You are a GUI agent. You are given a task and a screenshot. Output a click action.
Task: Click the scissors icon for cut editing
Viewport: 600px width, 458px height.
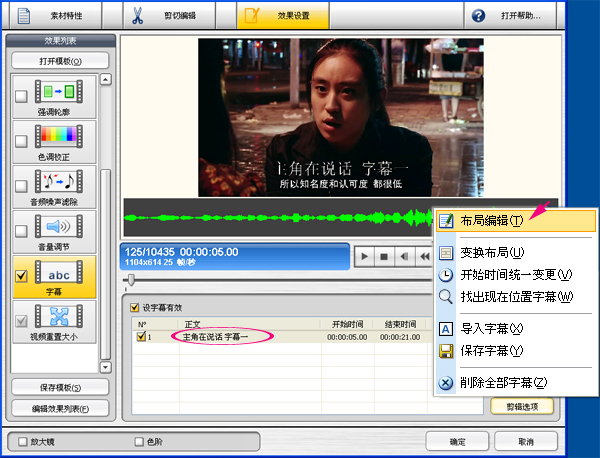pos(137,16)
